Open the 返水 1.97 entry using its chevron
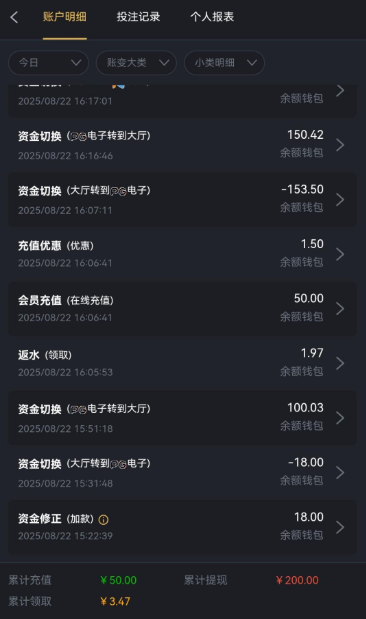The height and width of the screenshot is (619, 366). point(340,363)
